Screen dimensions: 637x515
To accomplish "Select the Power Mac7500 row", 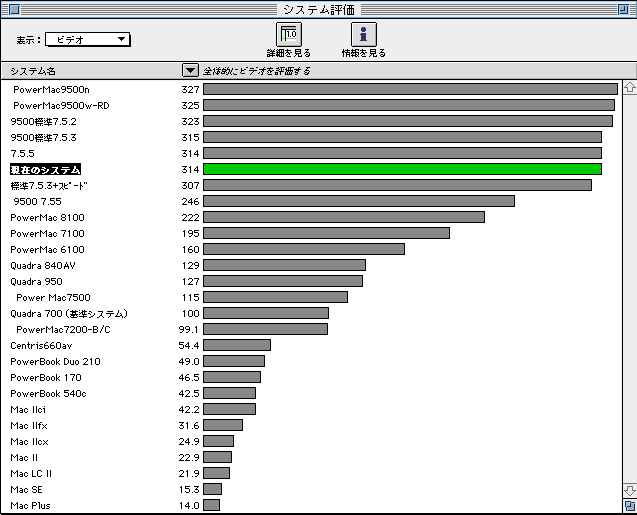I will click(x=311, y=297).
